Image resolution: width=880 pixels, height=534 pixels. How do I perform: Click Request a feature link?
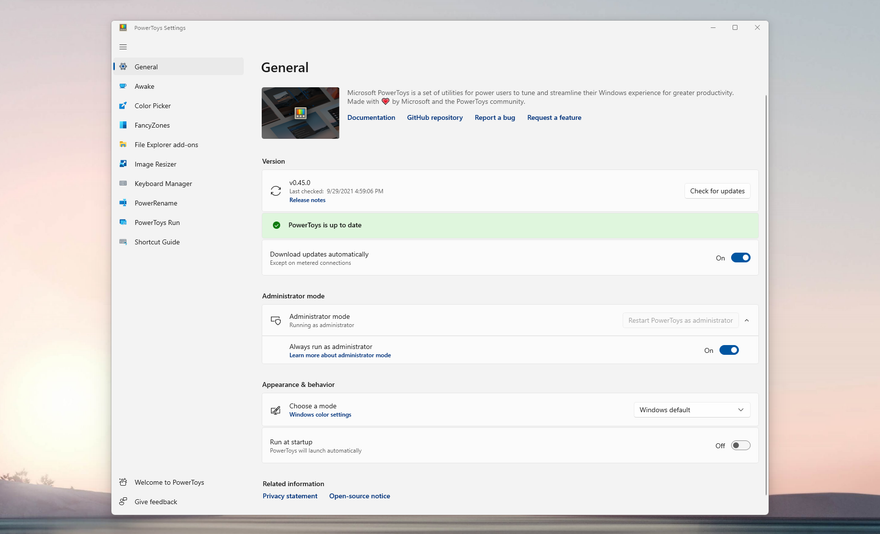[x=554, y=117]
